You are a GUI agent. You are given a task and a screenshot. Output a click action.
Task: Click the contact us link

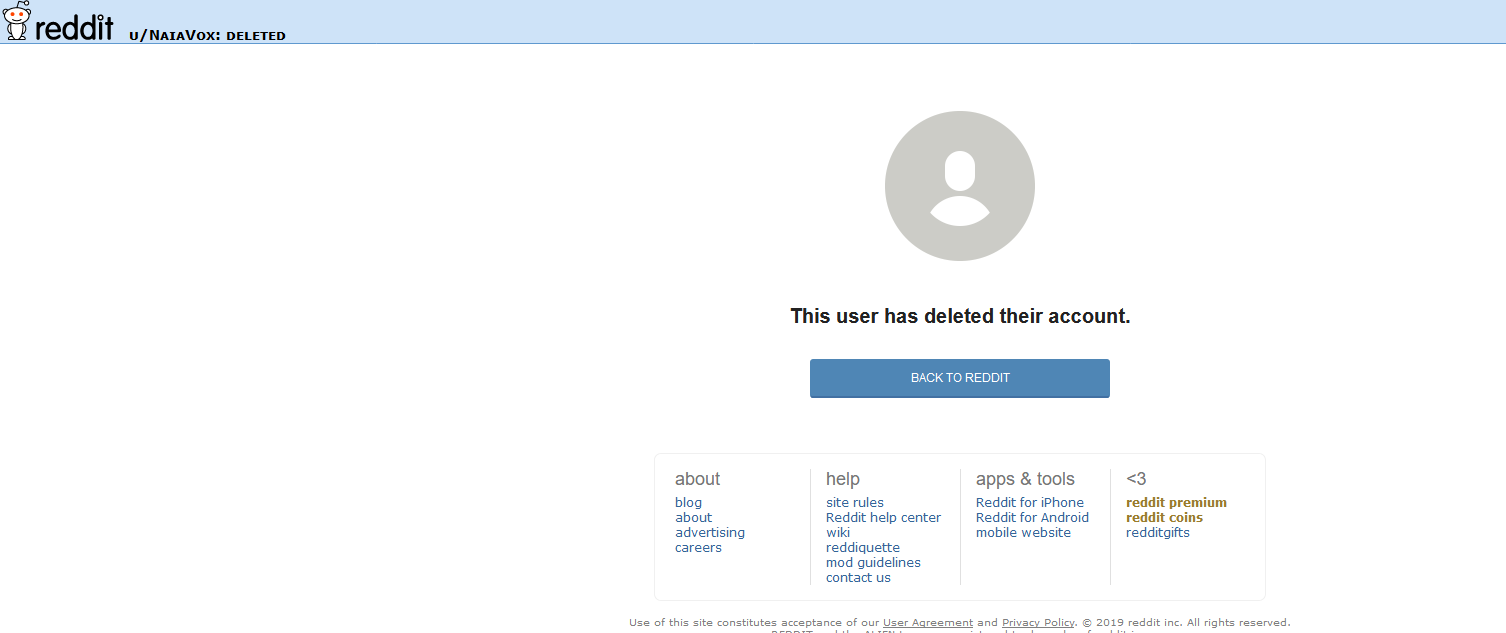pyautogui.click(x=858, y=578)
